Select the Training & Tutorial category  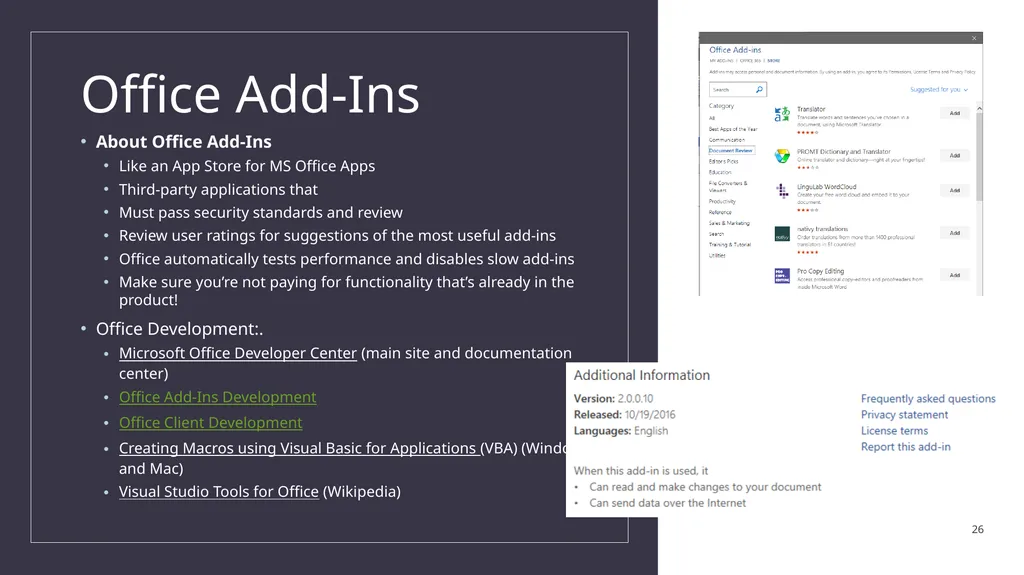[729, 244]
